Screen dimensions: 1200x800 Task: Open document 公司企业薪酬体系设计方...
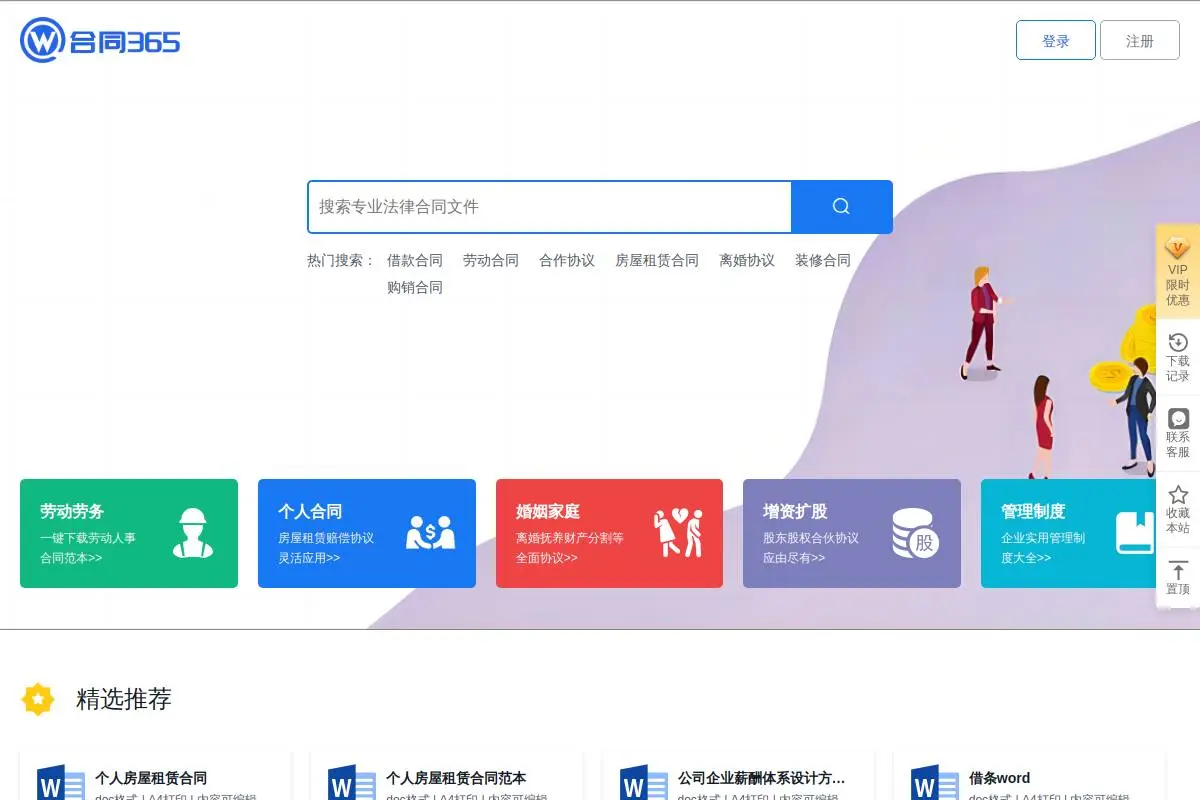[x=762, y=778]
